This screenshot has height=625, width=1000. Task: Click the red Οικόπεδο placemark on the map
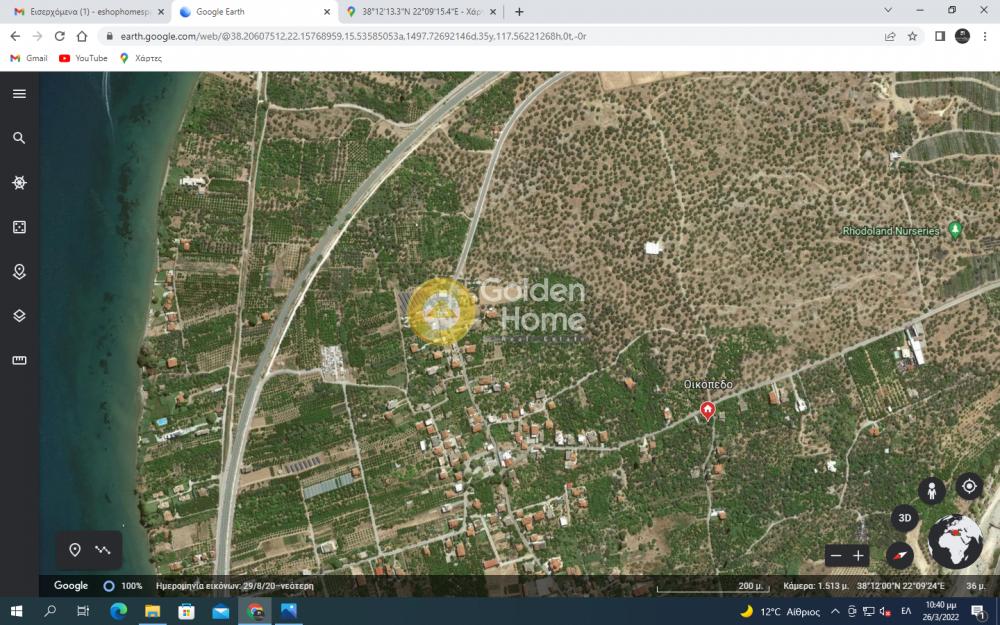(708, 410)
